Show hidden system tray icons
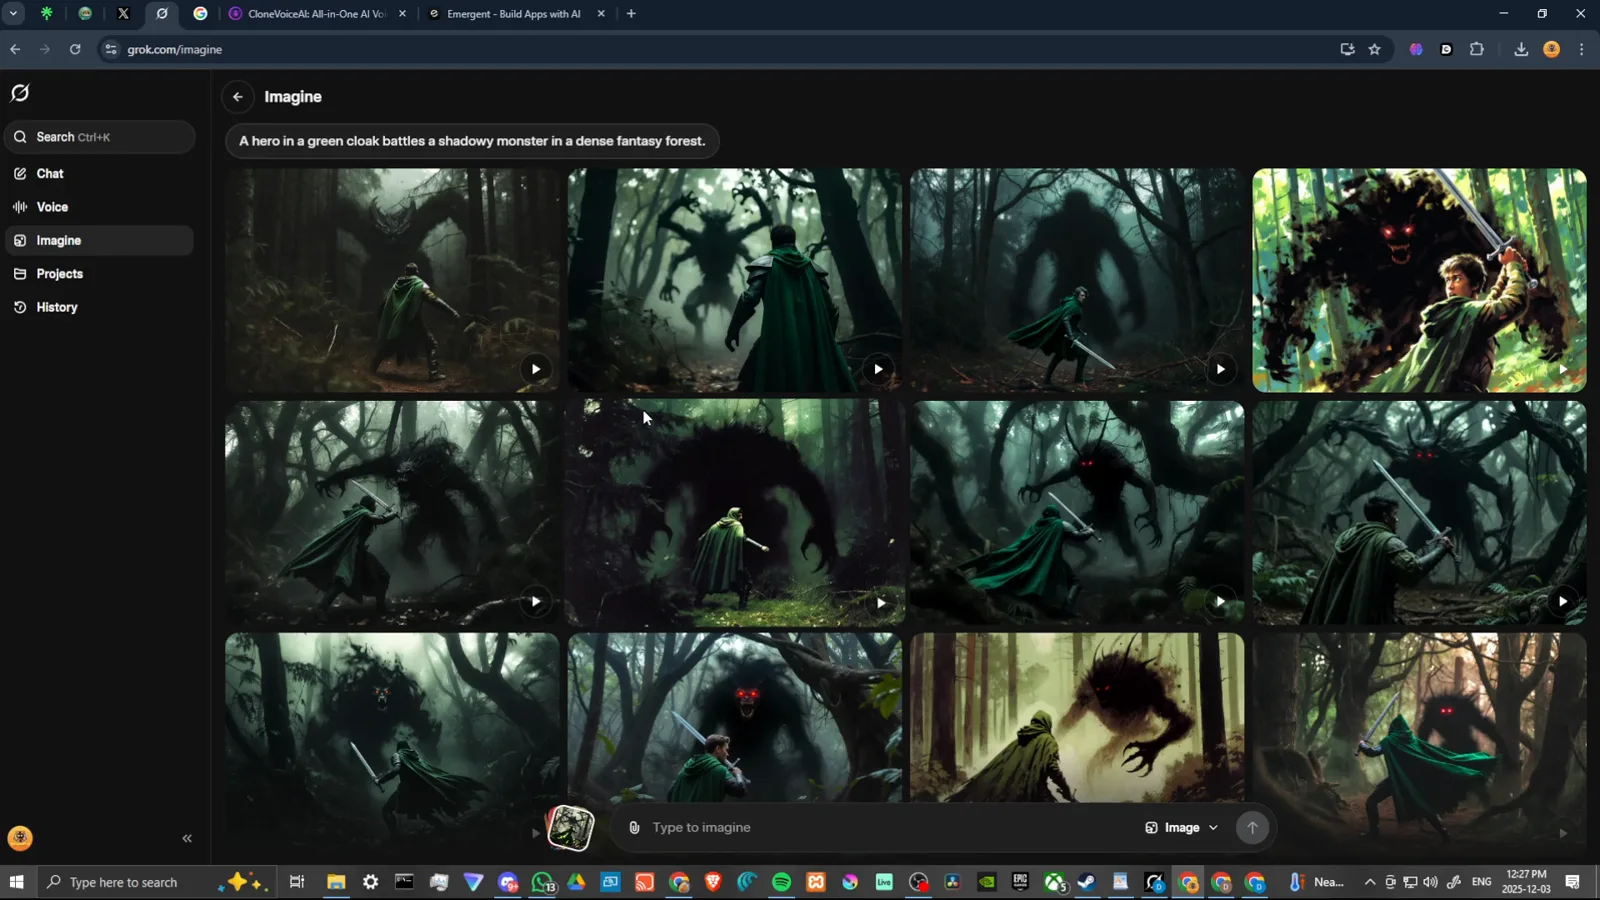 pos(1370,882)
